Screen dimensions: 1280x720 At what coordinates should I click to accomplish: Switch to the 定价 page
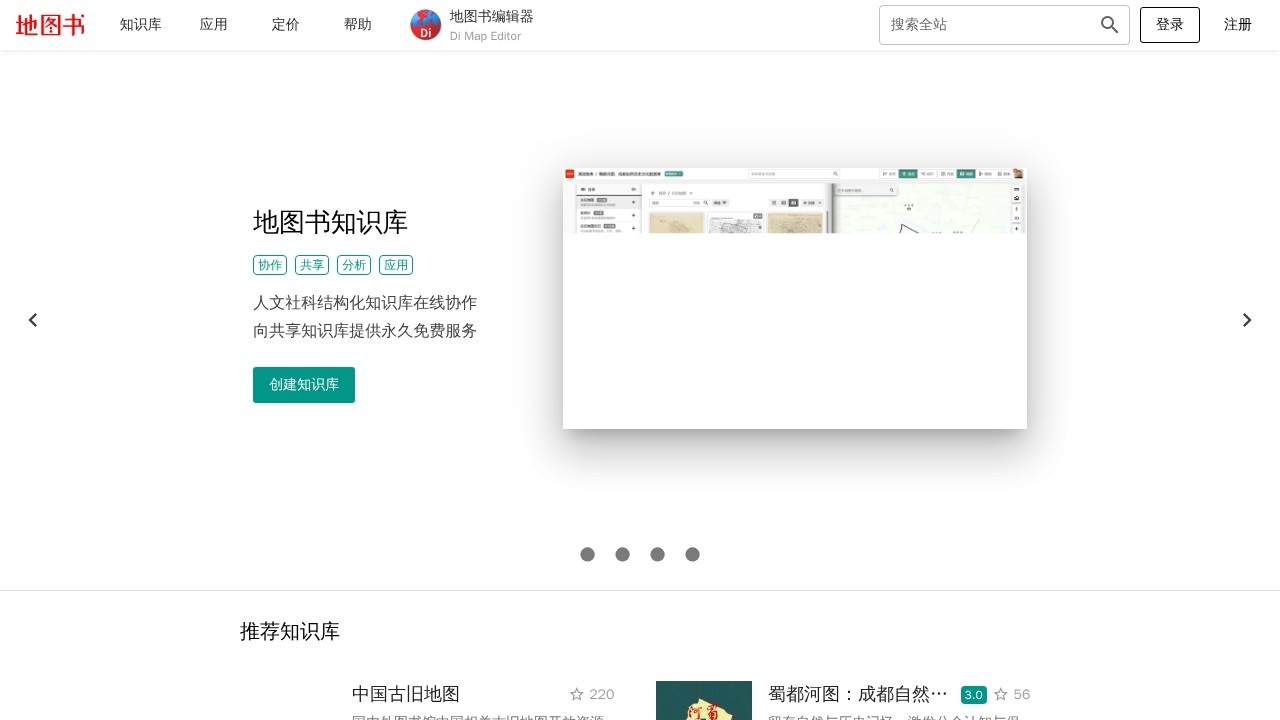(285, 24)
